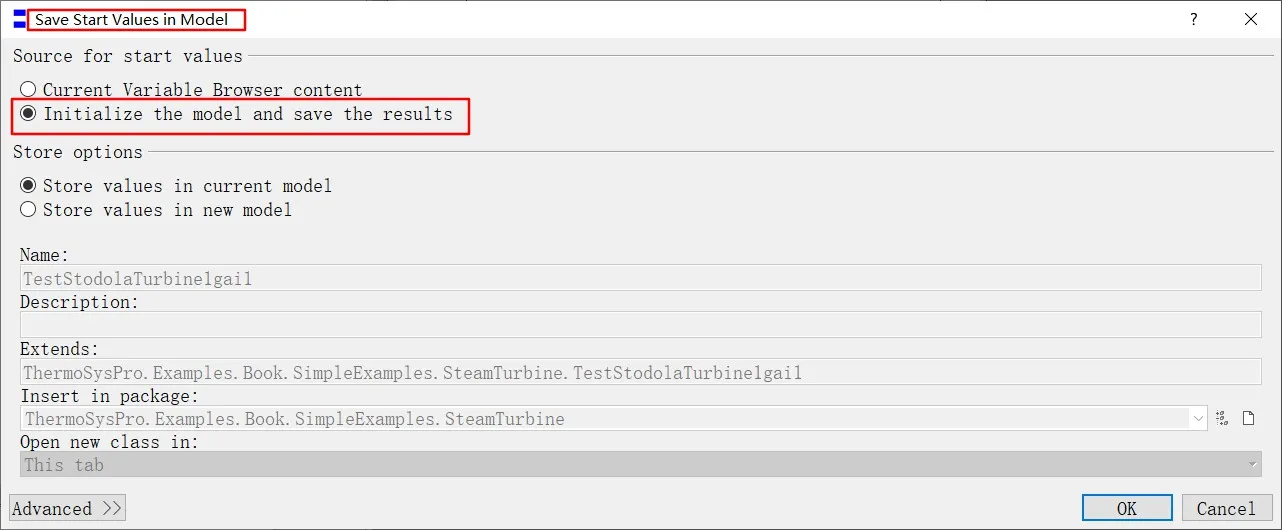Click the Dymola icon in title bar
Screen dimensions: 1282x530
19,18
